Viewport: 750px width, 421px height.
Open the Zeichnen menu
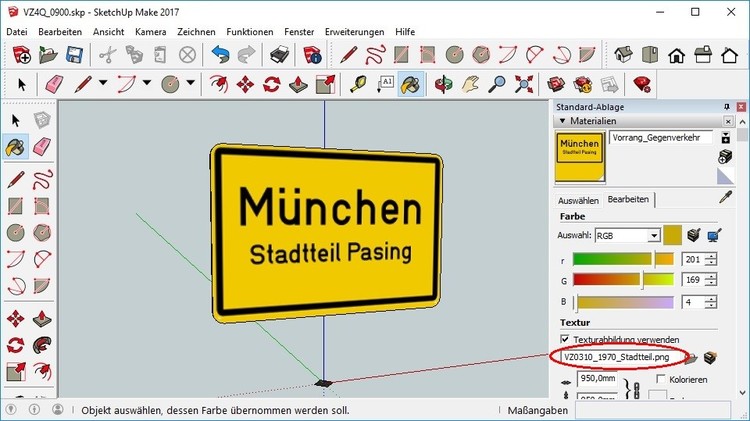click(x=196, y=32)
